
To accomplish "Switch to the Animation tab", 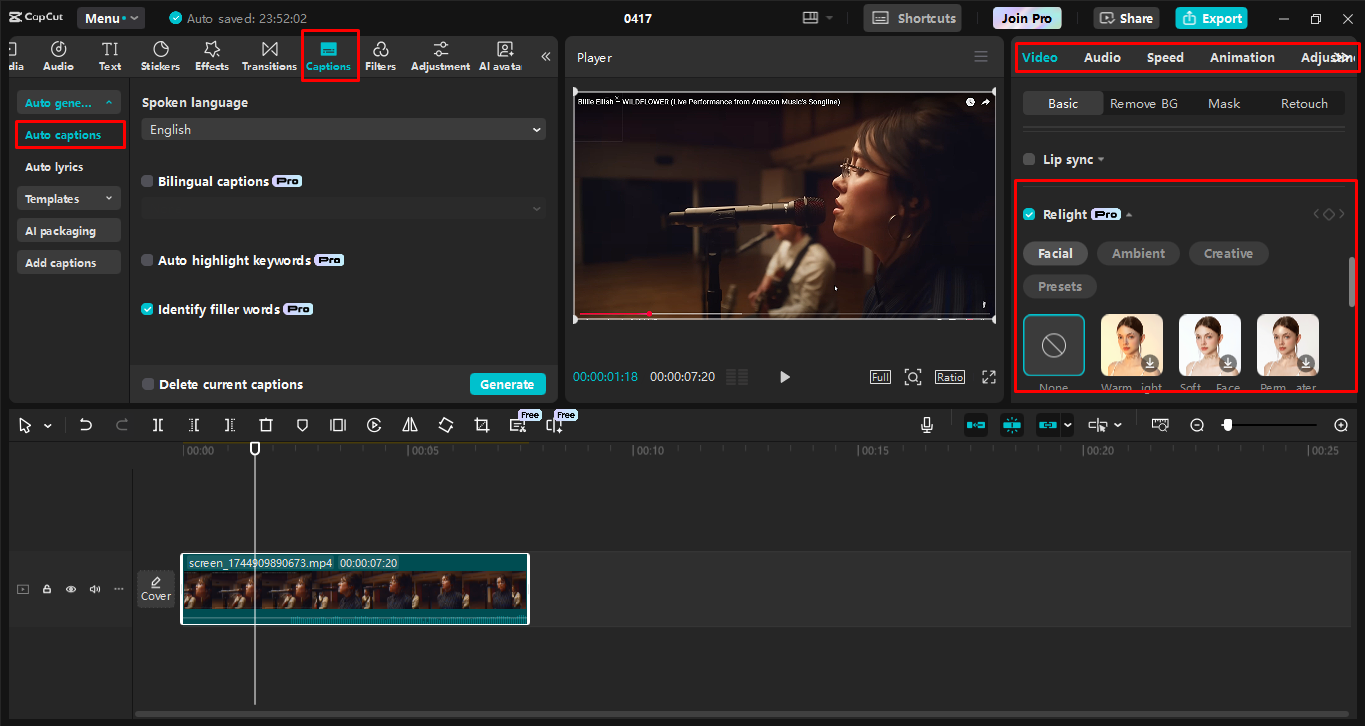I will pyautogui.click(x=1242, y=58).
